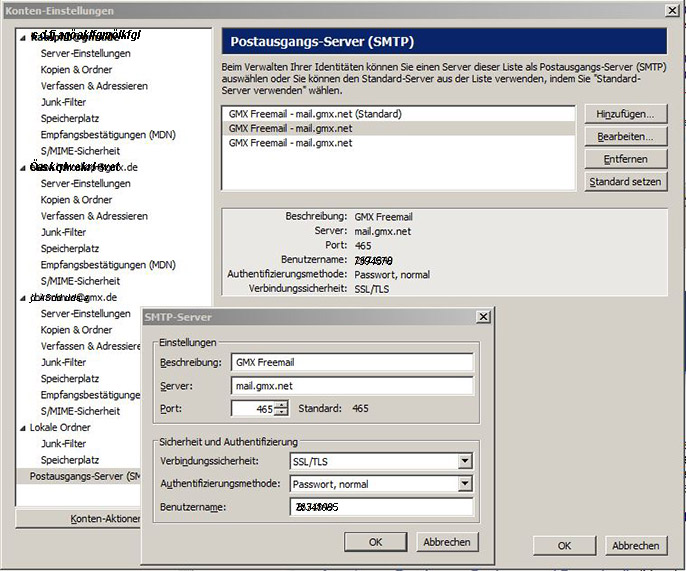Collapse the Lokale Ordner tree node
Screen dimensions: 686x571
(22, 427)
